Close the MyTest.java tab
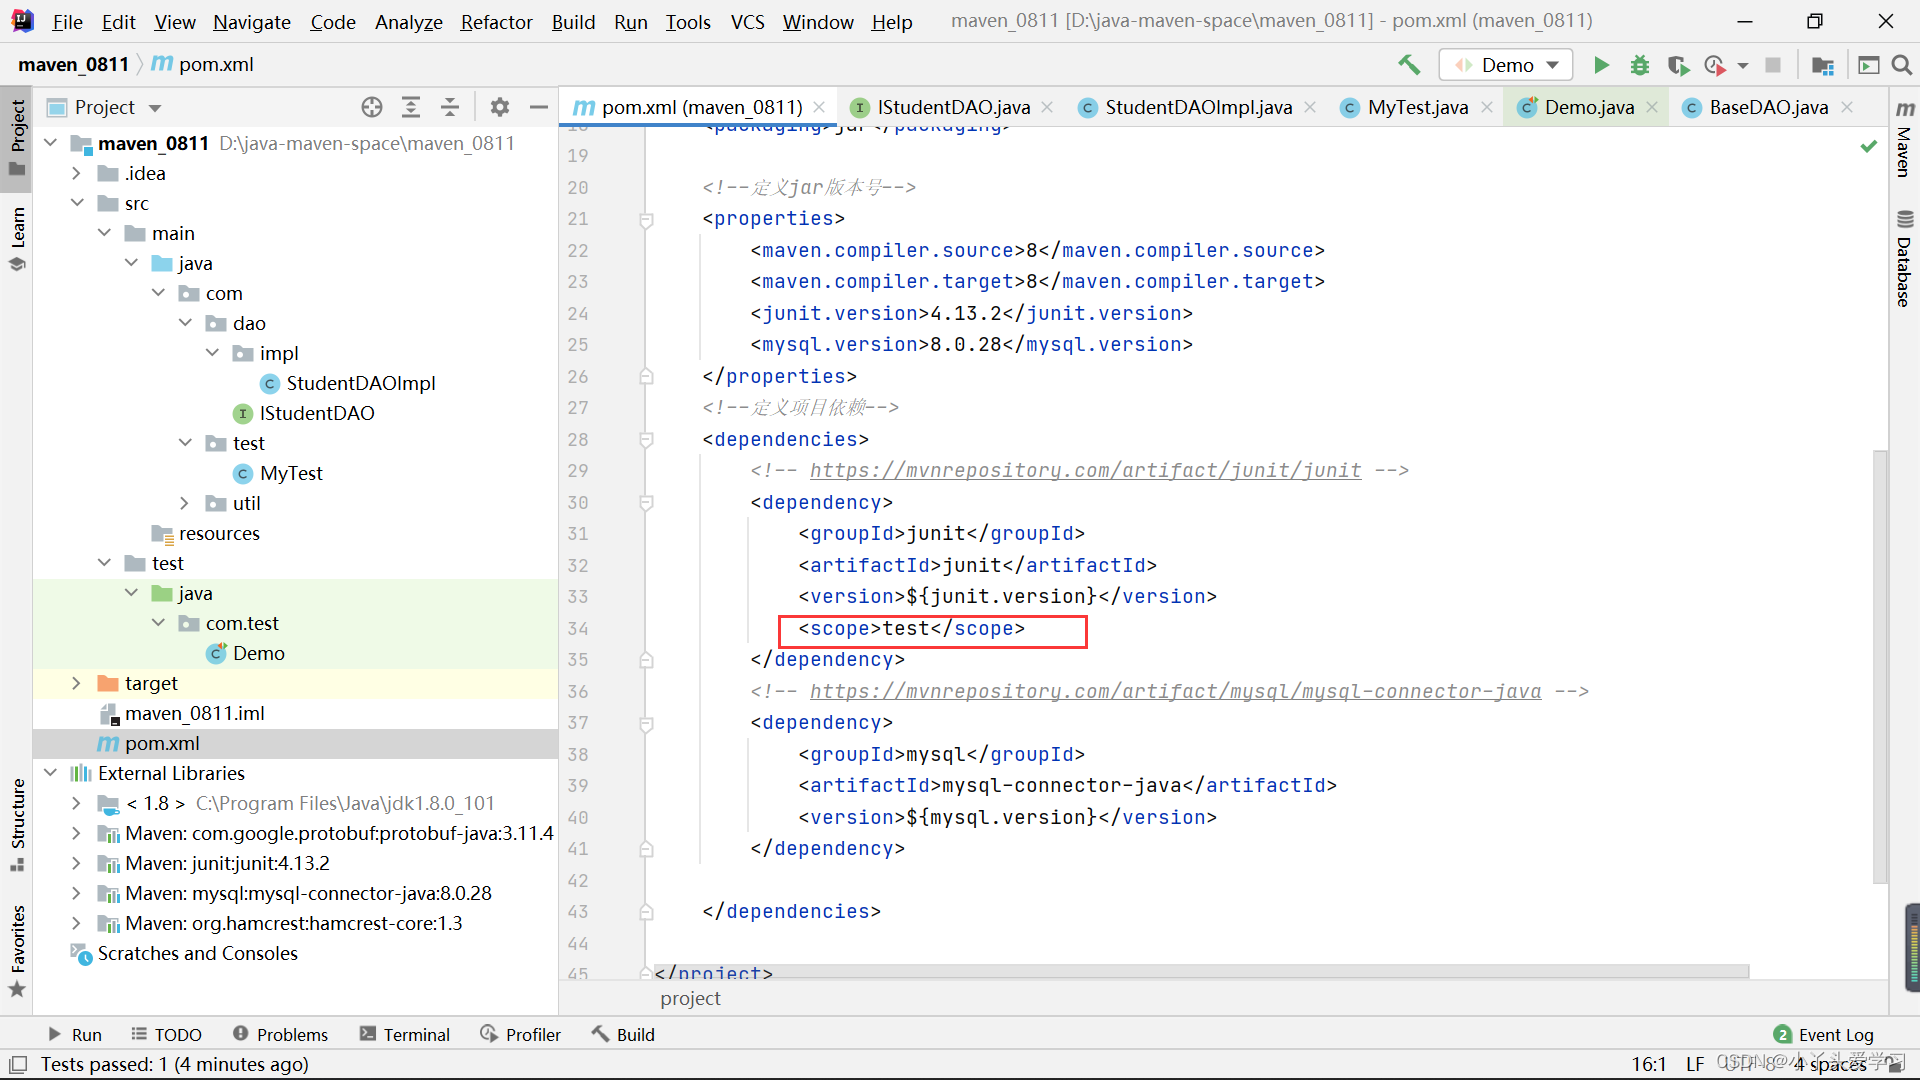 point(1487,107)
